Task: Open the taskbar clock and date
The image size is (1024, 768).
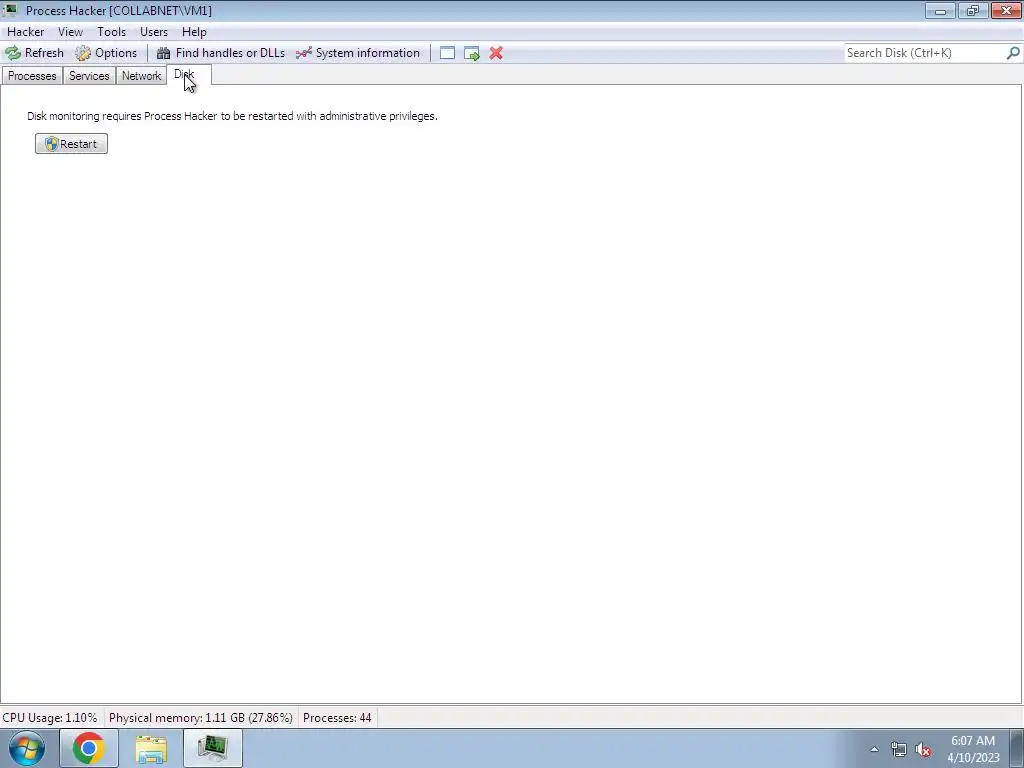Action: tap(973, 749)
